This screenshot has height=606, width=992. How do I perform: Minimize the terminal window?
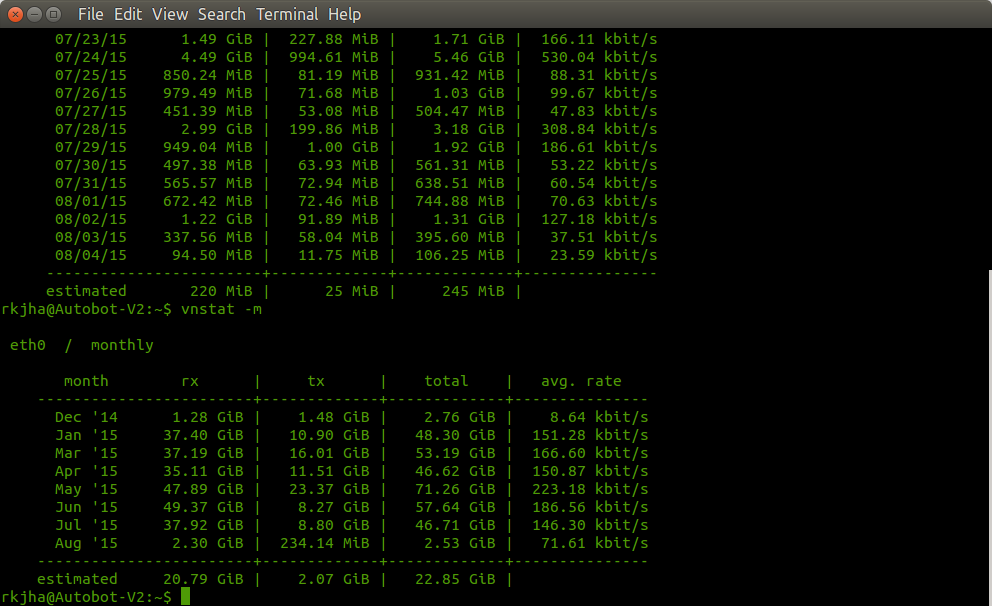point(35,14)
